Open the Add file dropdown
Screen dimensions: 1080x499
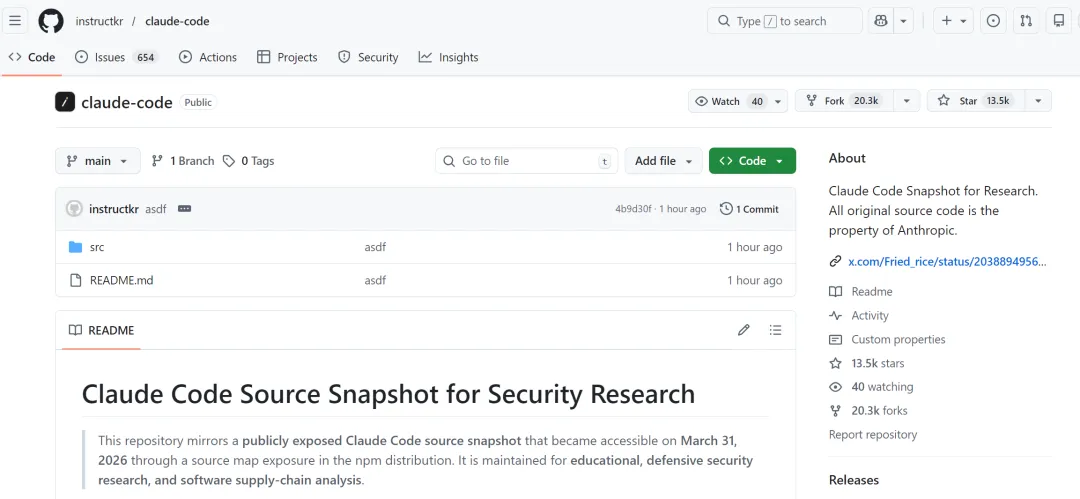click(665, 161)
